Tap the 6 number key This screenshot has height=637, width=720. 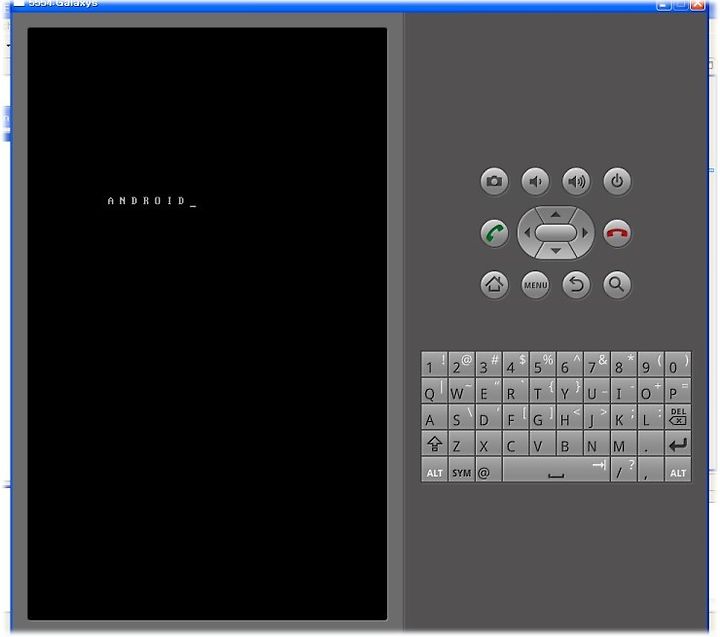pos(569,364)
